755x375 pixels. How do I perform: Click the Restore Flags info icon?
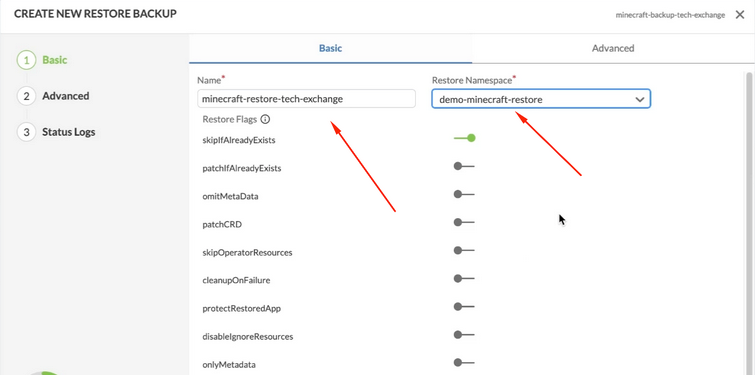pos(265,119)
